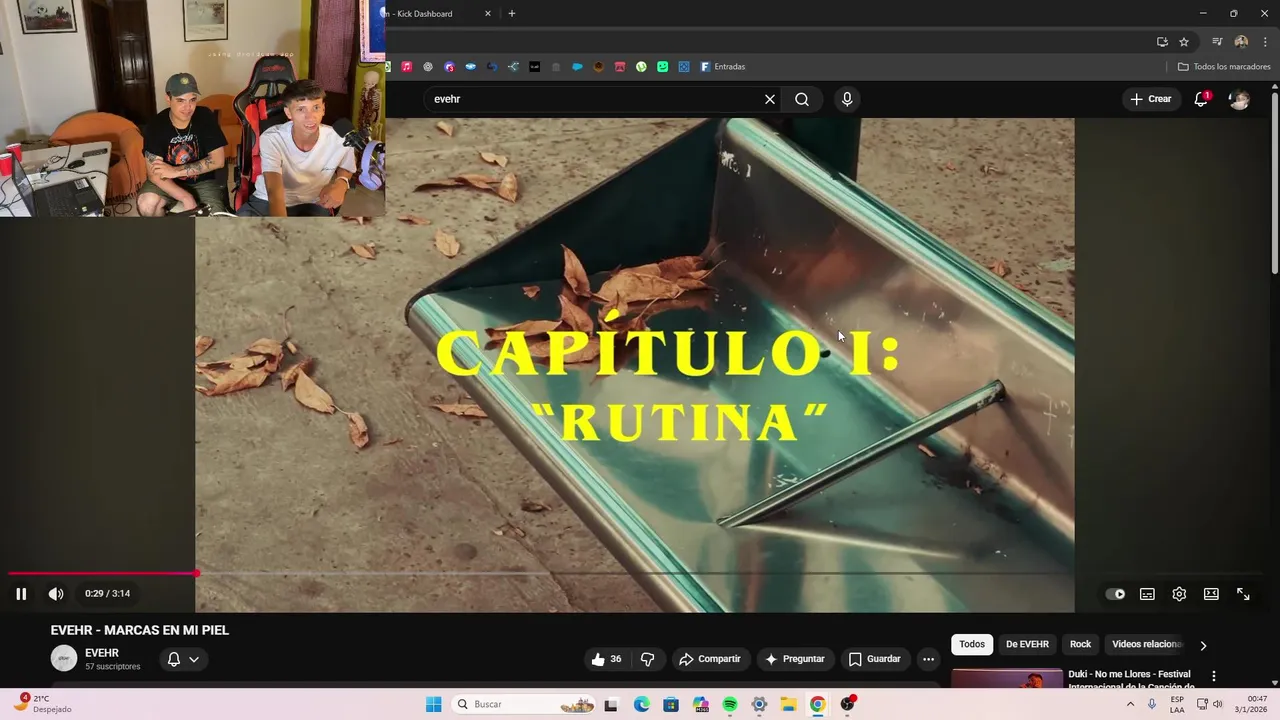The image size is (1280, 720).
Task: Open the EVEHR channel avatar
Action: click(64, 658)
